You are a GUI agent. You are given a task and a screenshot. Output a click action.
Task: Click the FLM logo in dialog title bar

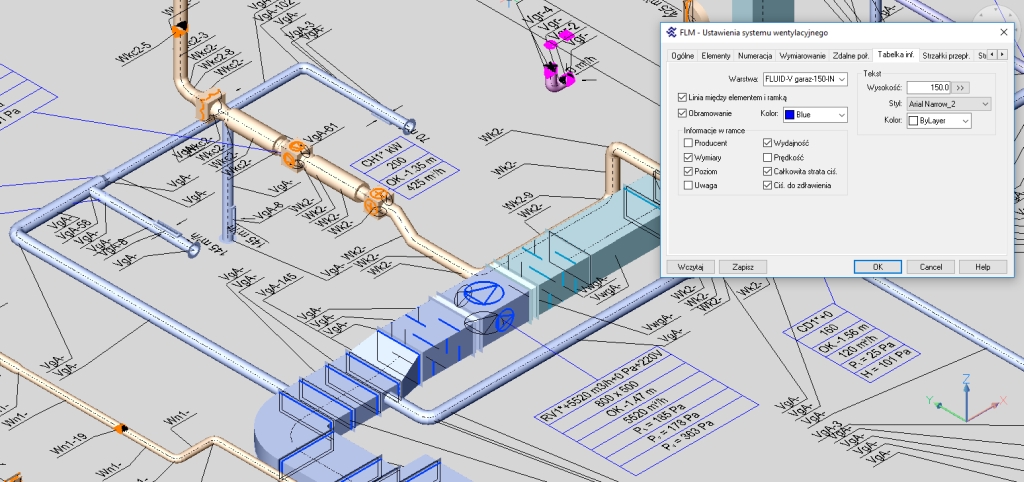point(669,32)
